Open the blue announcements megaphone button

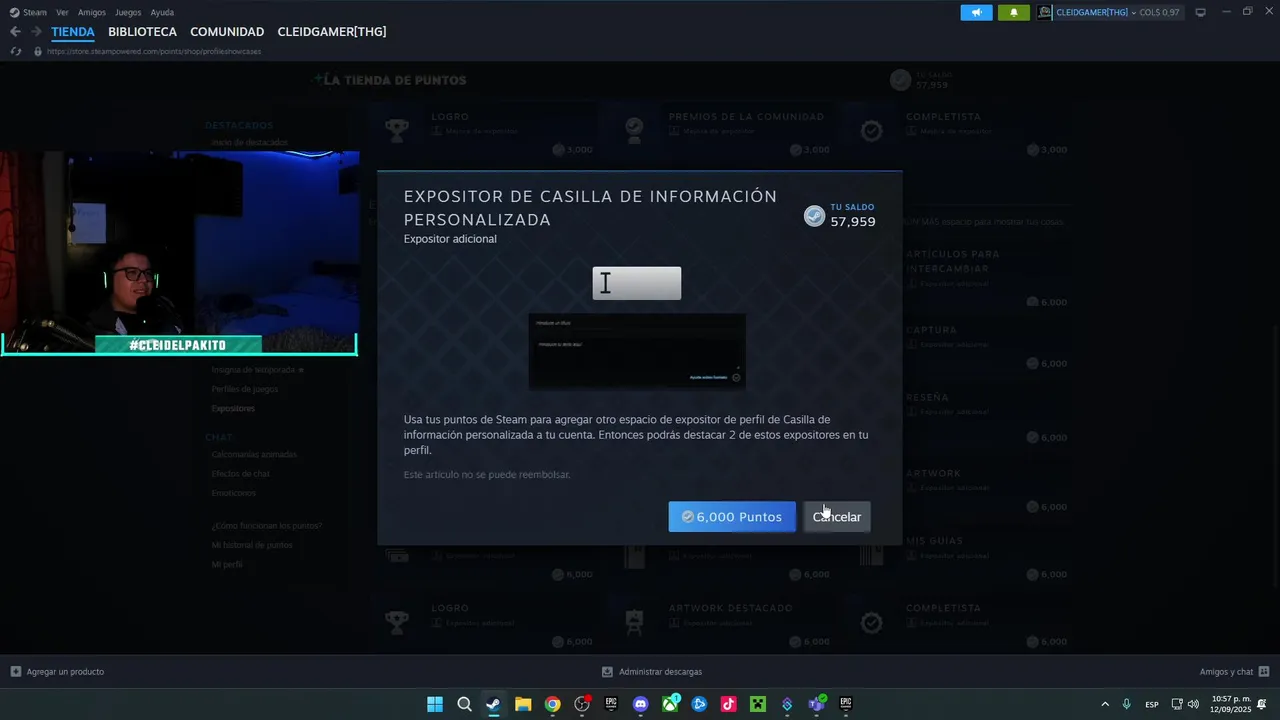[x=976, y=12]
